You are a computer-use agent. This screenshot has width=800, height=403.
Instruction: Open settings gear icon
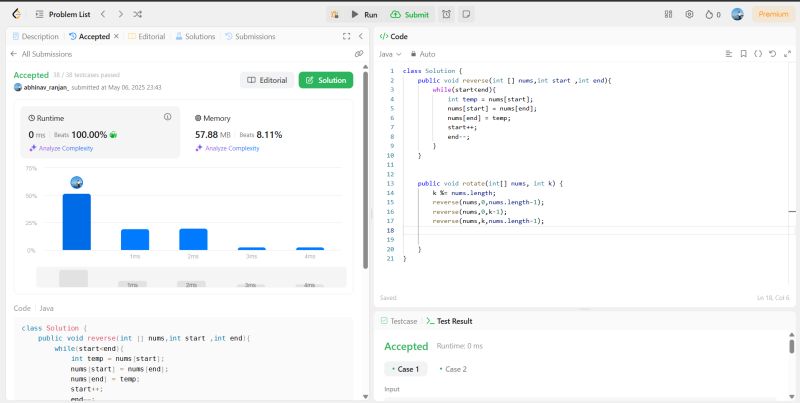[689, 14]
